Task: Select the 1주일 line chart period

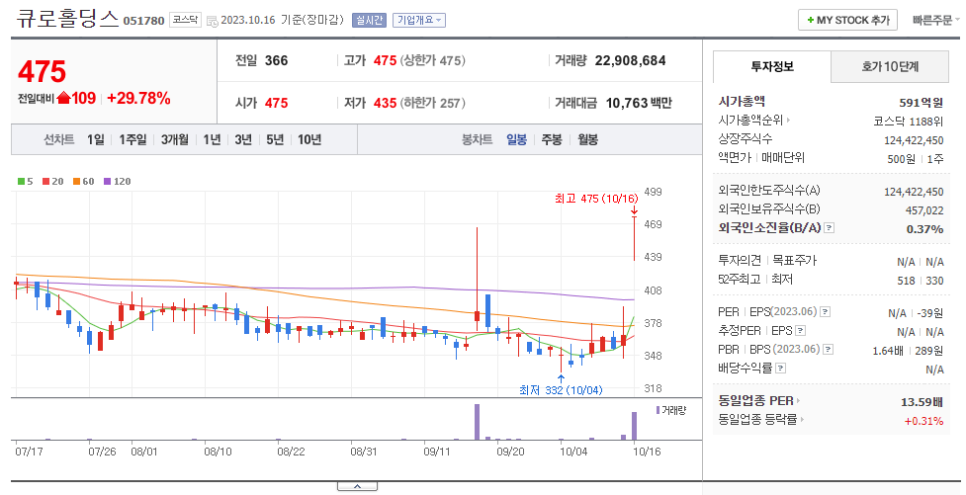Action: tap(133, 140)
